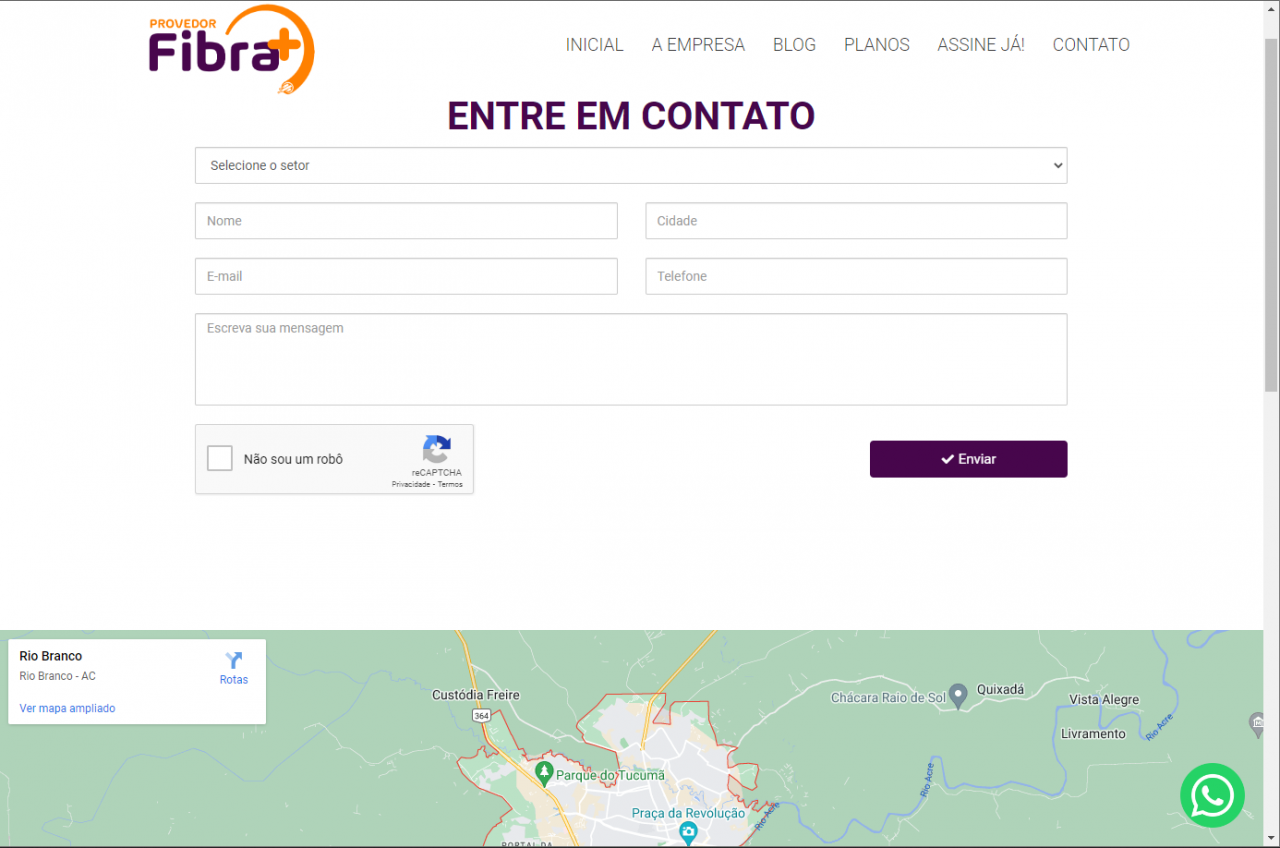Click the checkmark inside the Enviar button
This screenshot has height=848, width=1280.
(947, 458)
